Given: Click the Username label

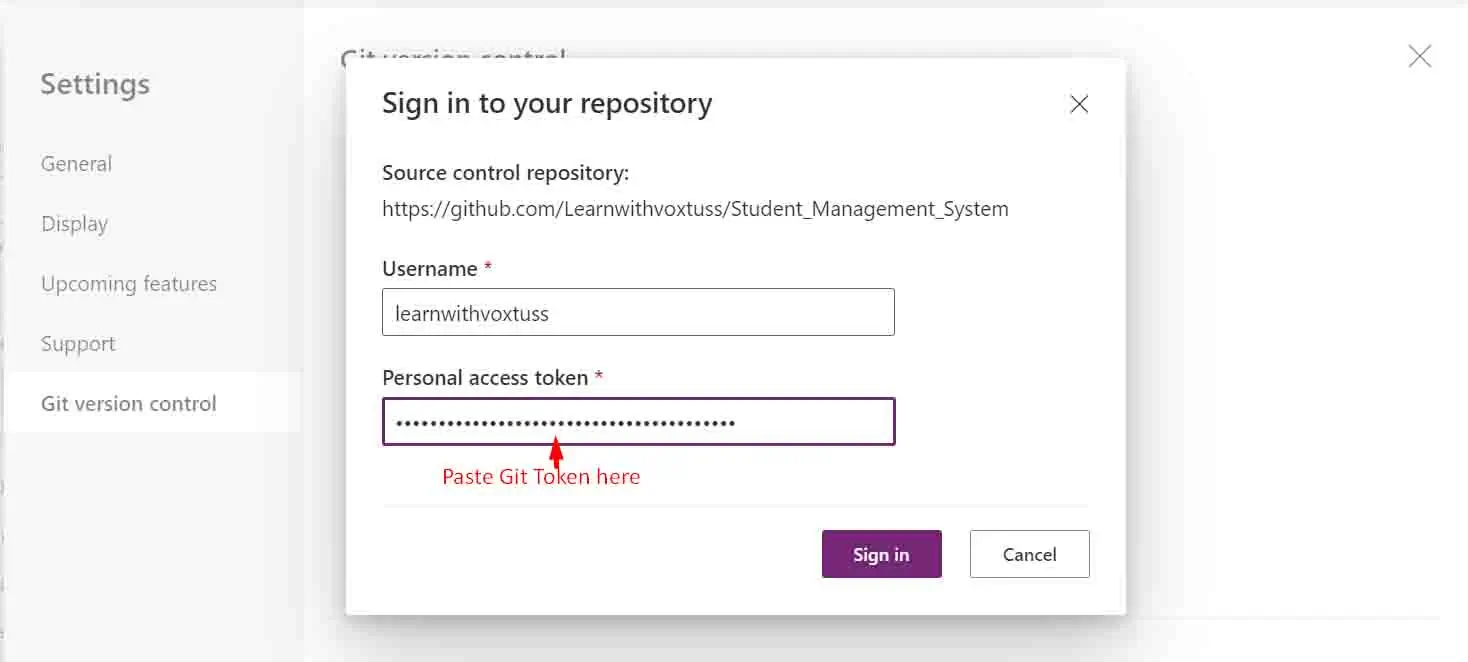Looking at the screenshot, I should click(430, 269).
